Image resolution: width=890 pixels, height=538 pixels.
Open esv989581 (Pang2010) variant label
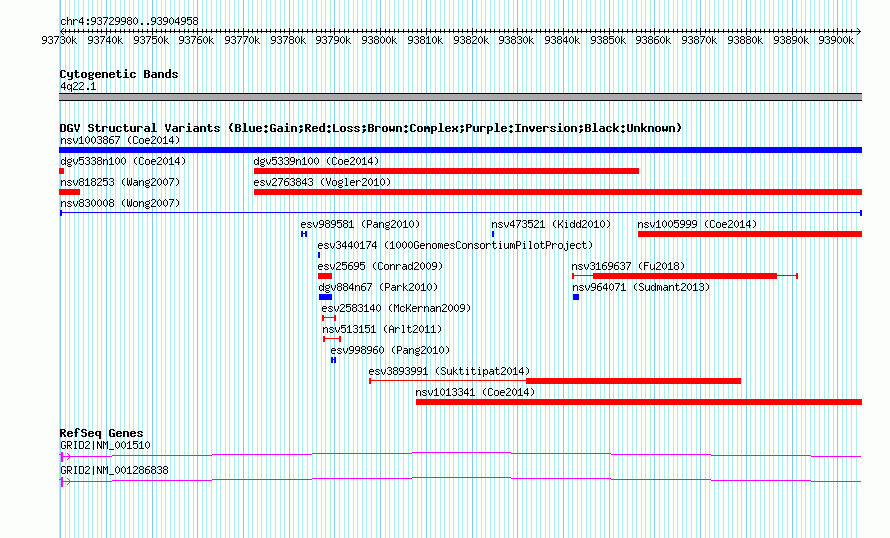[360, 224]
